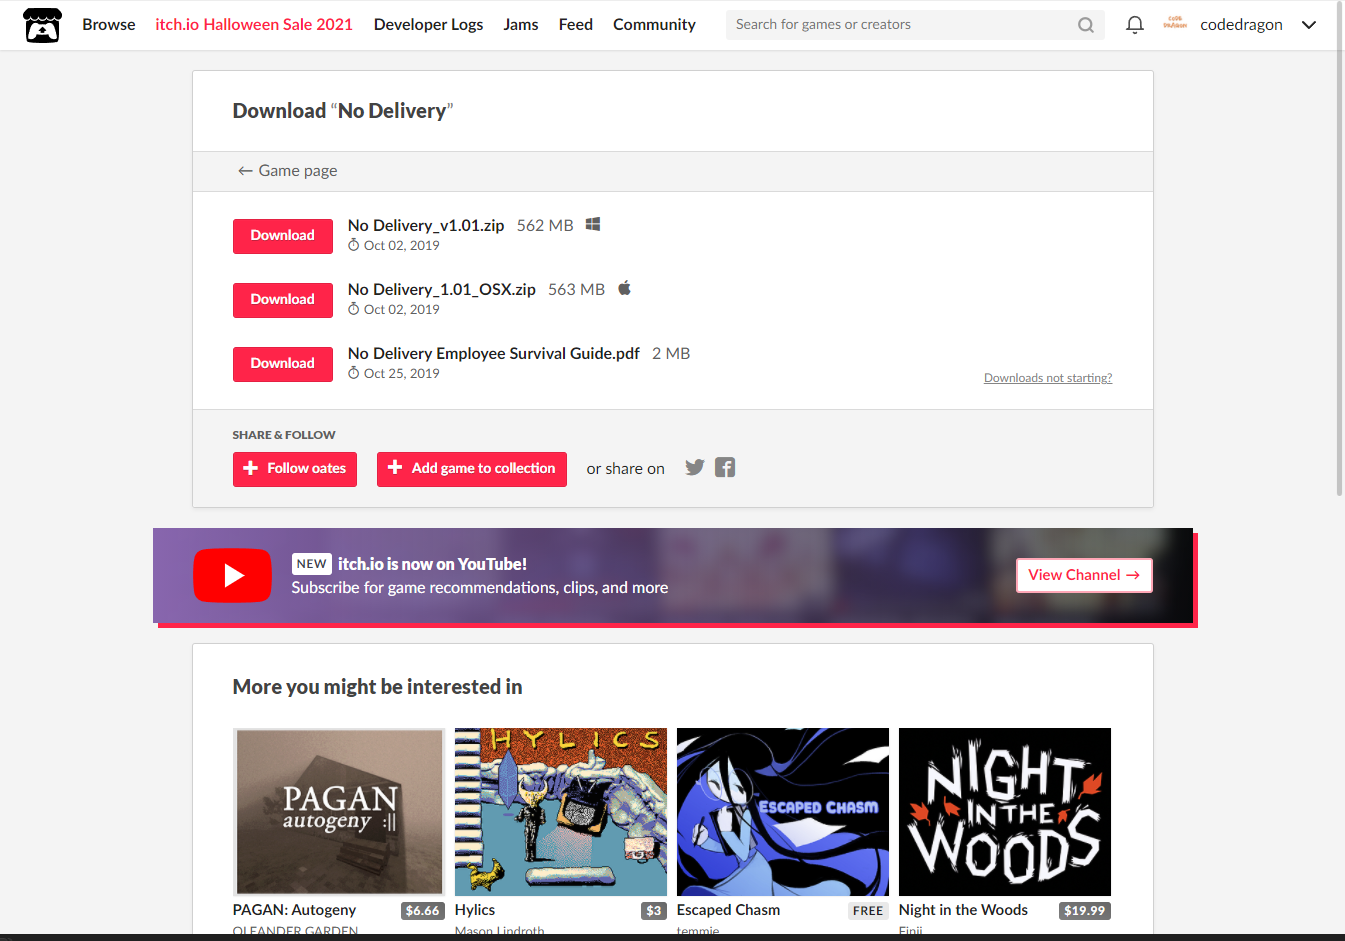The height and width of the screenshot is (941, 1345).
Task: Click file name No Delivery_v1.01.zip
Action: (x=426, y=226)
